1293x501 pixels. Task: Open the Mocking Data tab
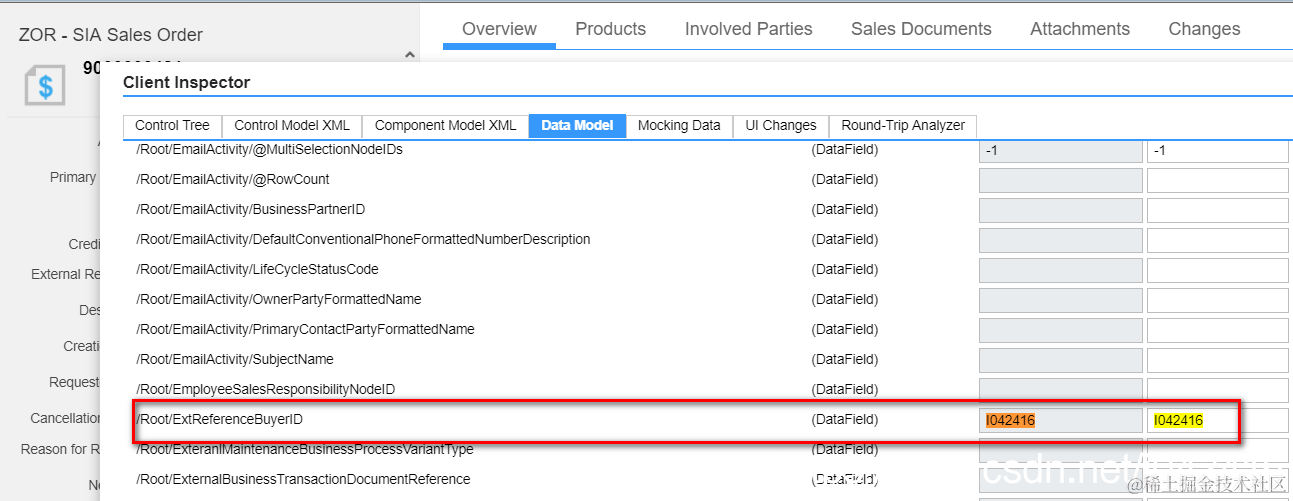click(x=679, y=125)
